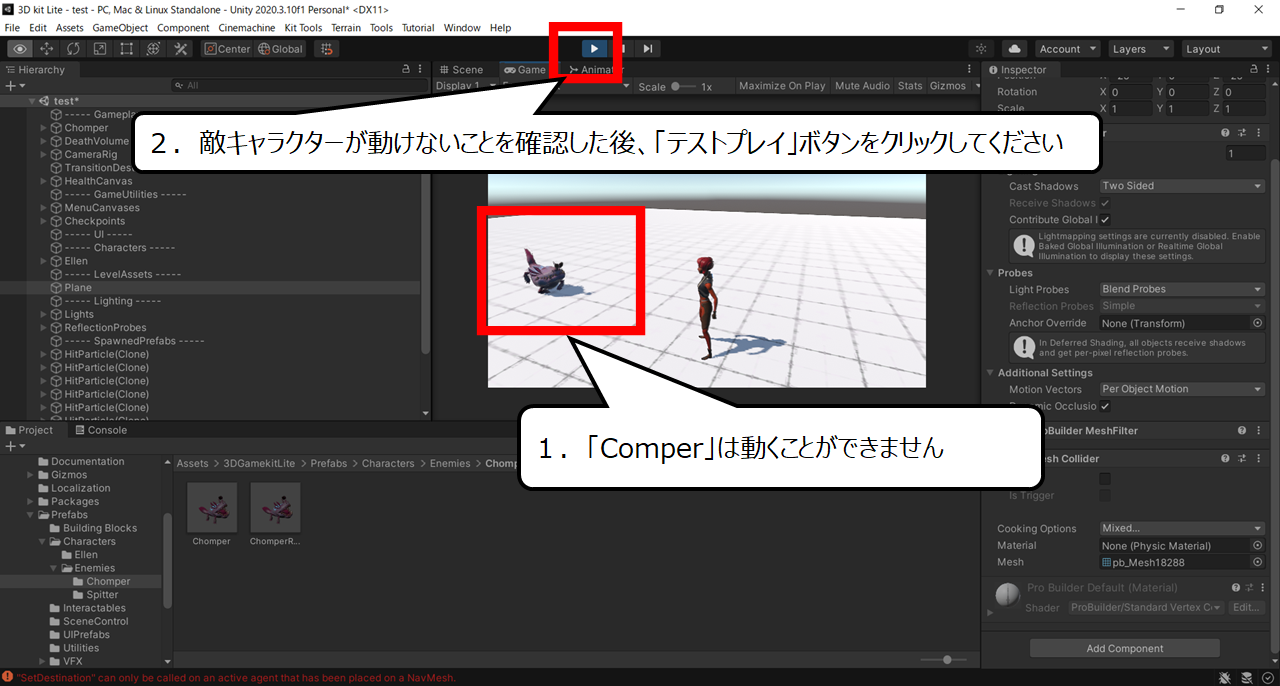Open the Account dropdown
Screen dimensions: 1280x686
coord(1067,49)
